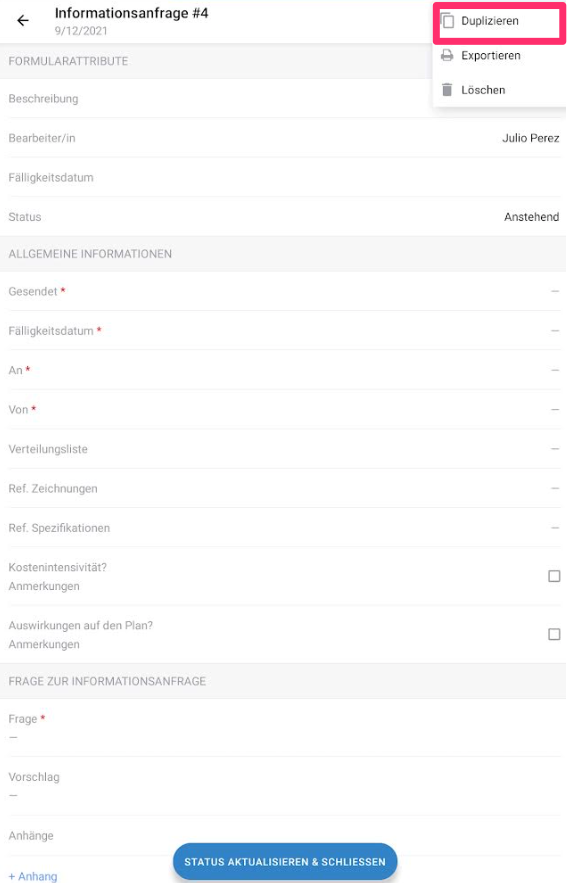
Task: Open Bearbeiter/in field with Julio Perez
Action: (283, 138)
